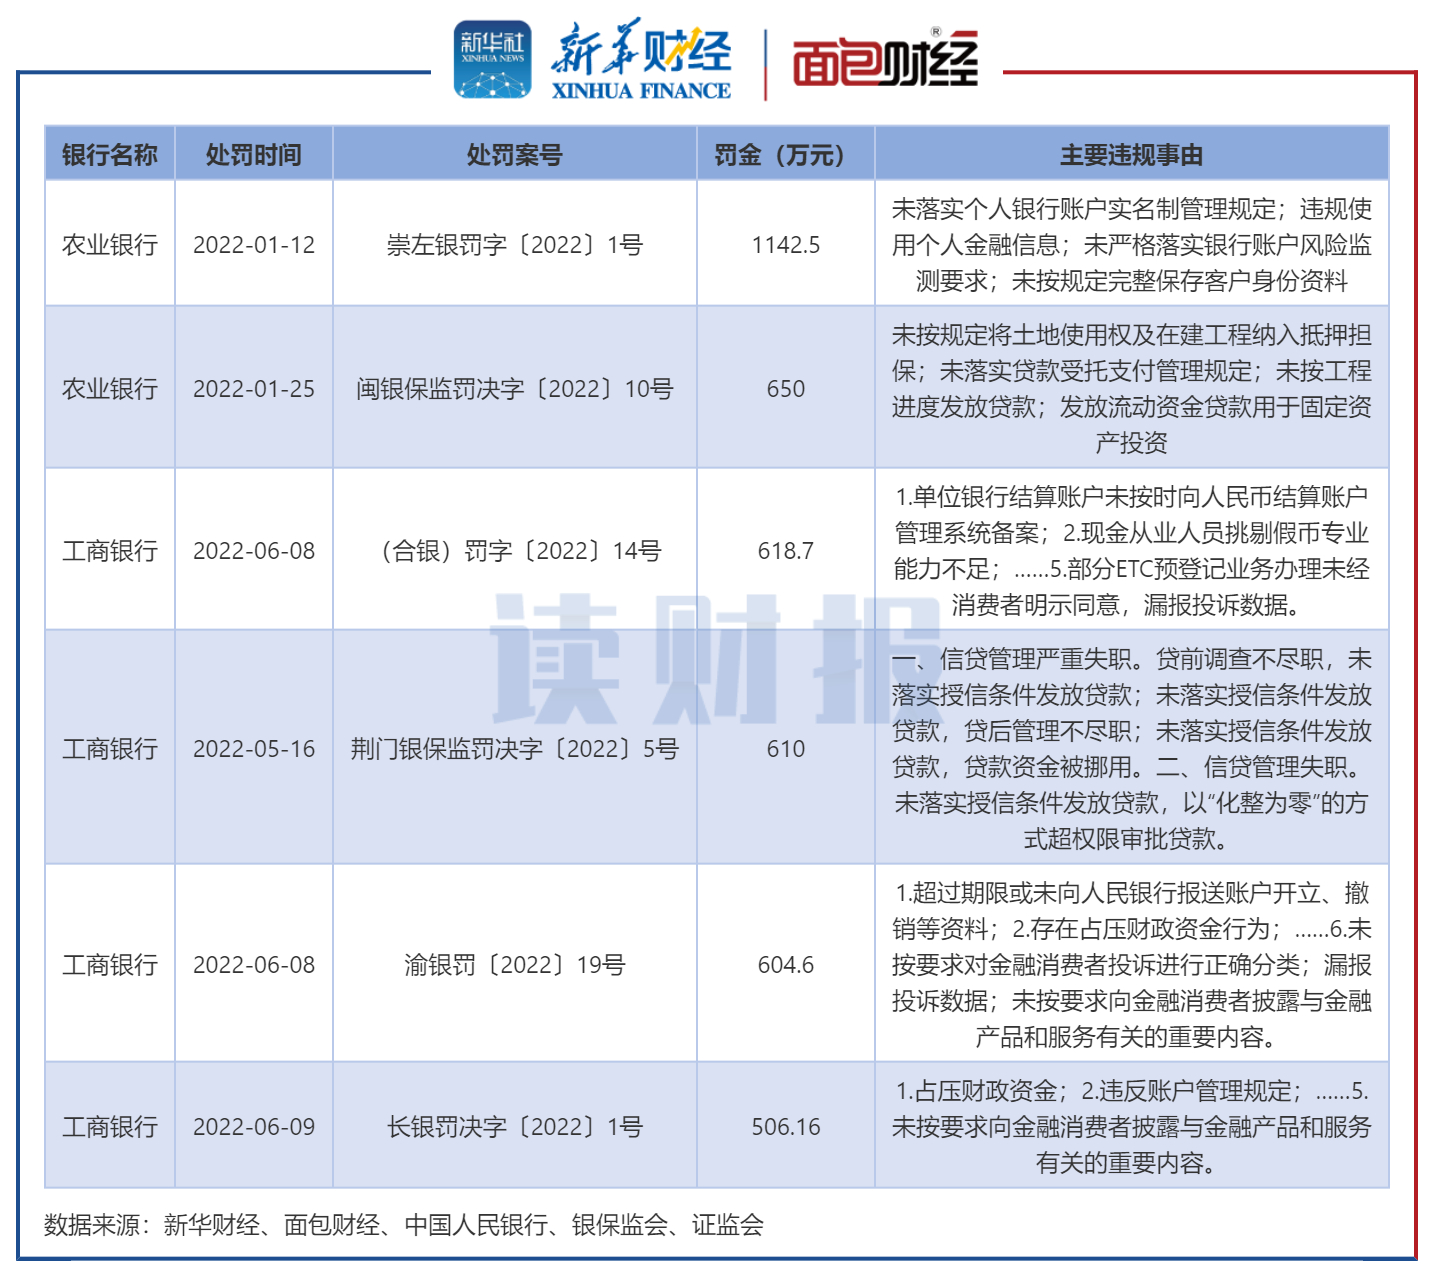
Task: Select the 处罚时间 column header
Action: 254,155
